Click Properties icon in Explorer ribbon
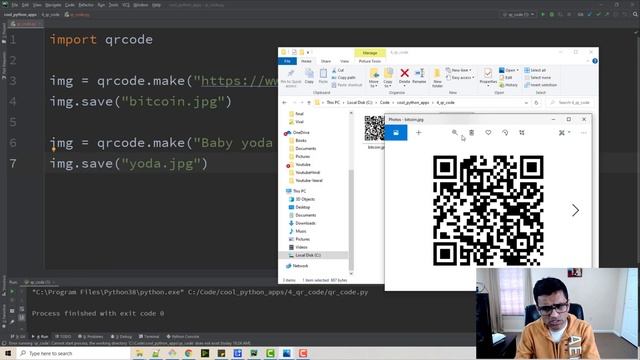Screen dimensions: 640x360 tap(488, 73)
